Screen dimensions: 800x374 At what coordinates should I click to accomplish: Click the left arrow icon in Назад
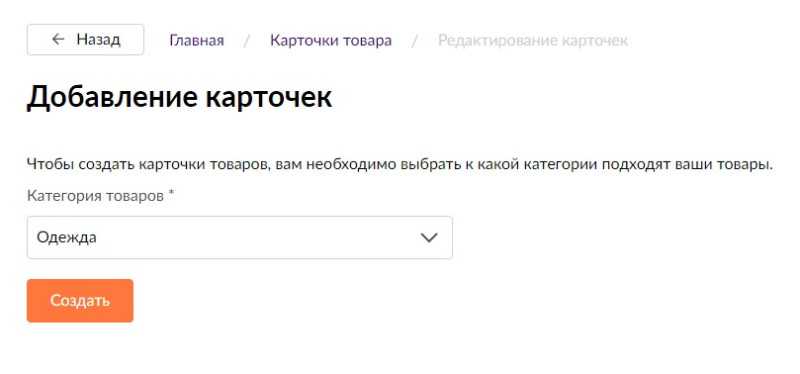[58, 39]
